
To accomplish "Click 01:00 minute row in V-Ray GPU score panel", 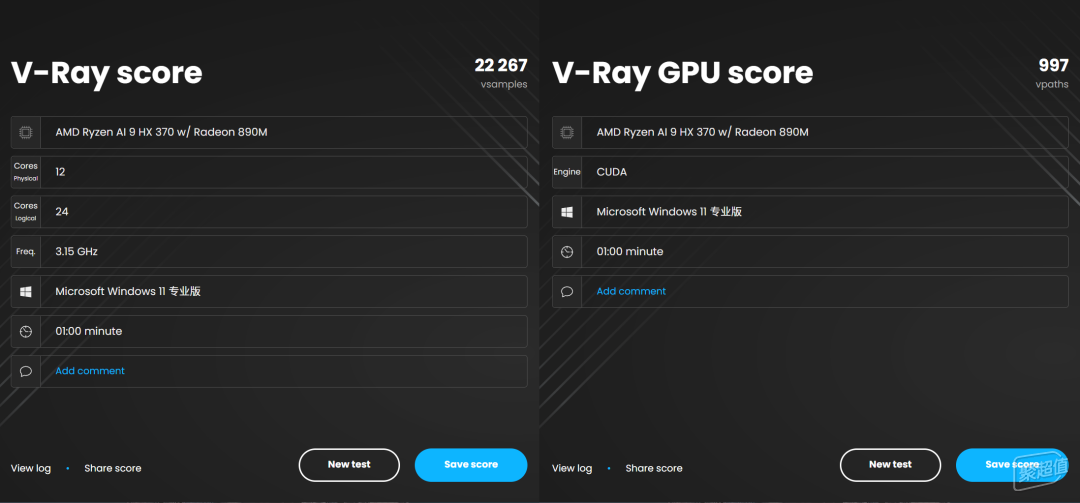I will point(810,252).
